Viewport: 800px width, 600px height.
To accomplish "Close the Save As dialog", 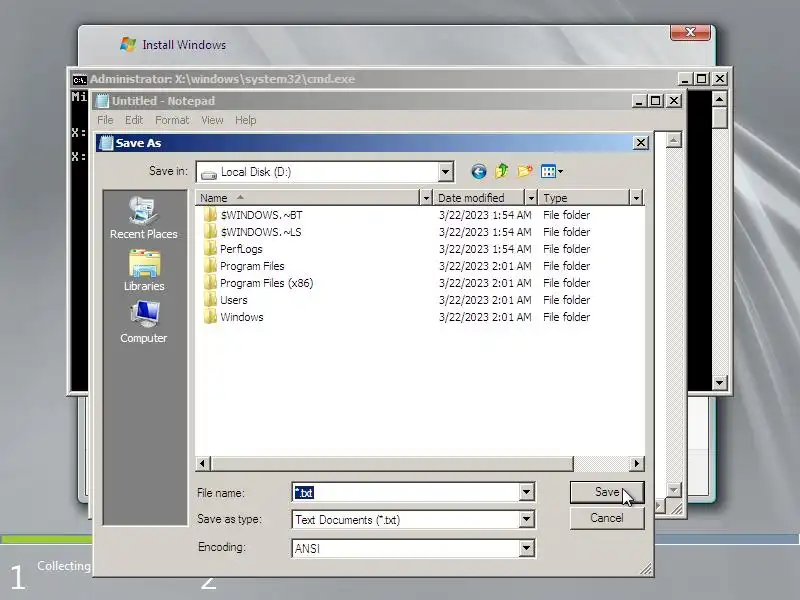I will [x=640, y=143].
